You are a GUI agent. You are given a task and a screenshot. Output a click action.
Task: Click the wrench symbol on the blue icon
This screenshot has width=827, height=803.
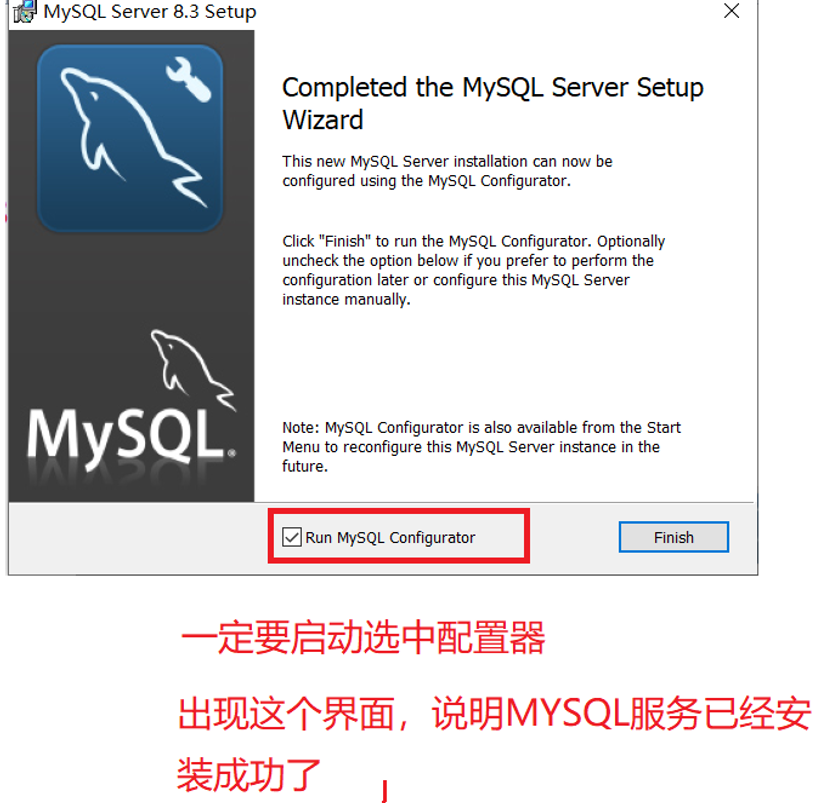(x=188, y=79)
